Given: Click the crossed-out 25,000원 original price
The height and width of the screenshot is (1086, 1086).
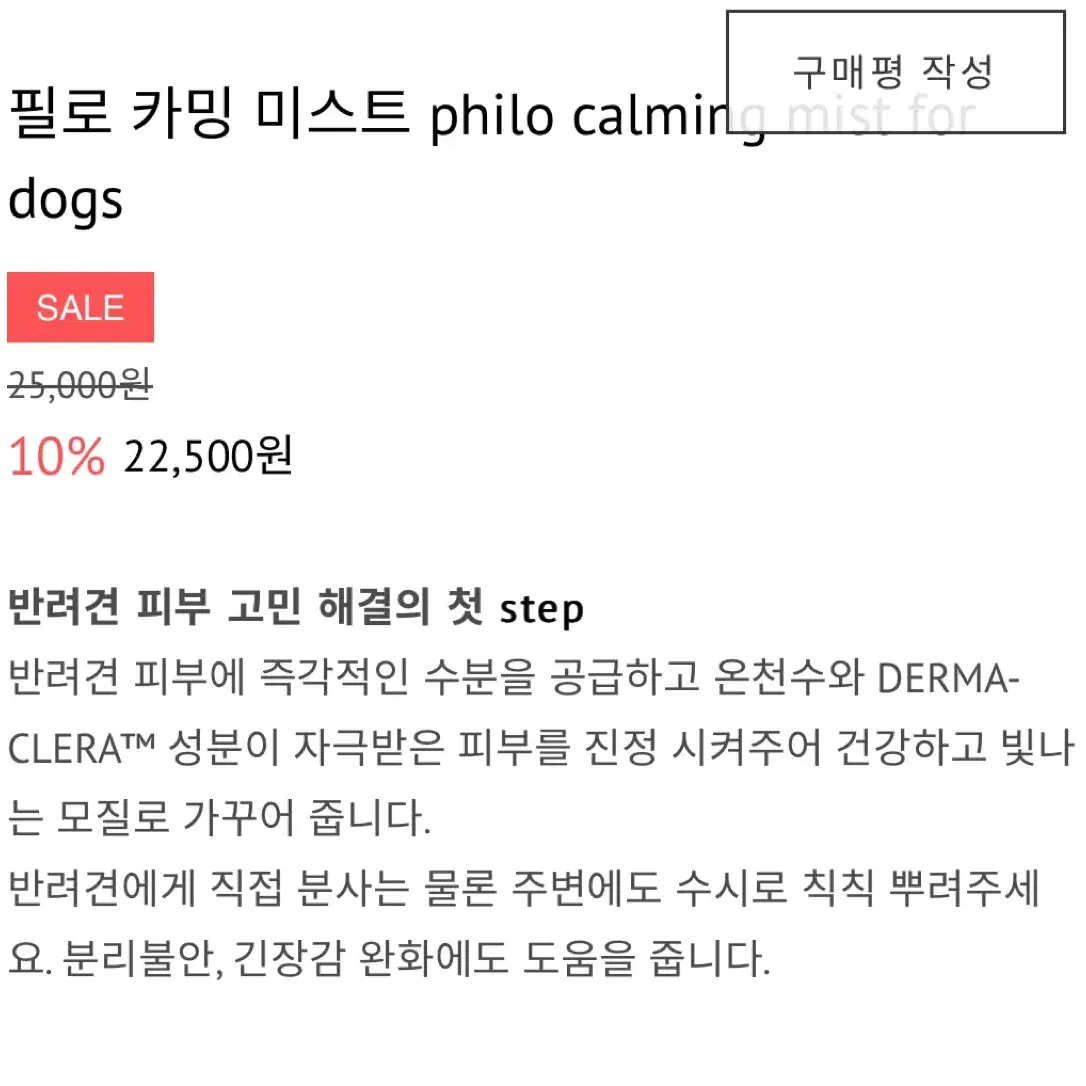Looking at the screenshot, I should pyautogui.click(x=80, y=384).
